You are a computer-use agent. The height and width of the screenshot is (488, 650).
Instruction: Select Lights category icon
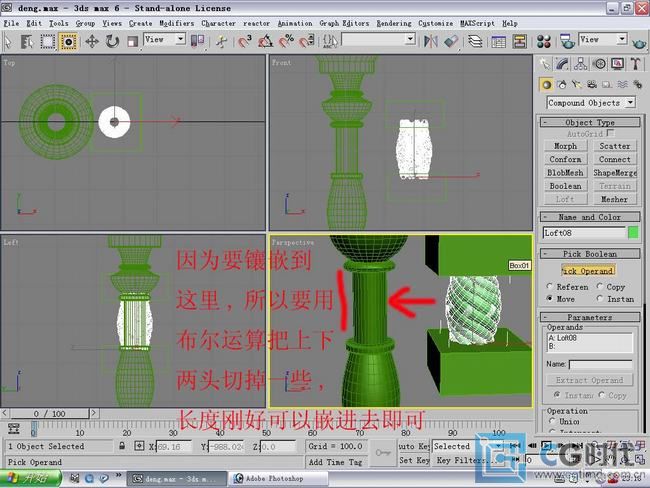[x=577, y=85]
